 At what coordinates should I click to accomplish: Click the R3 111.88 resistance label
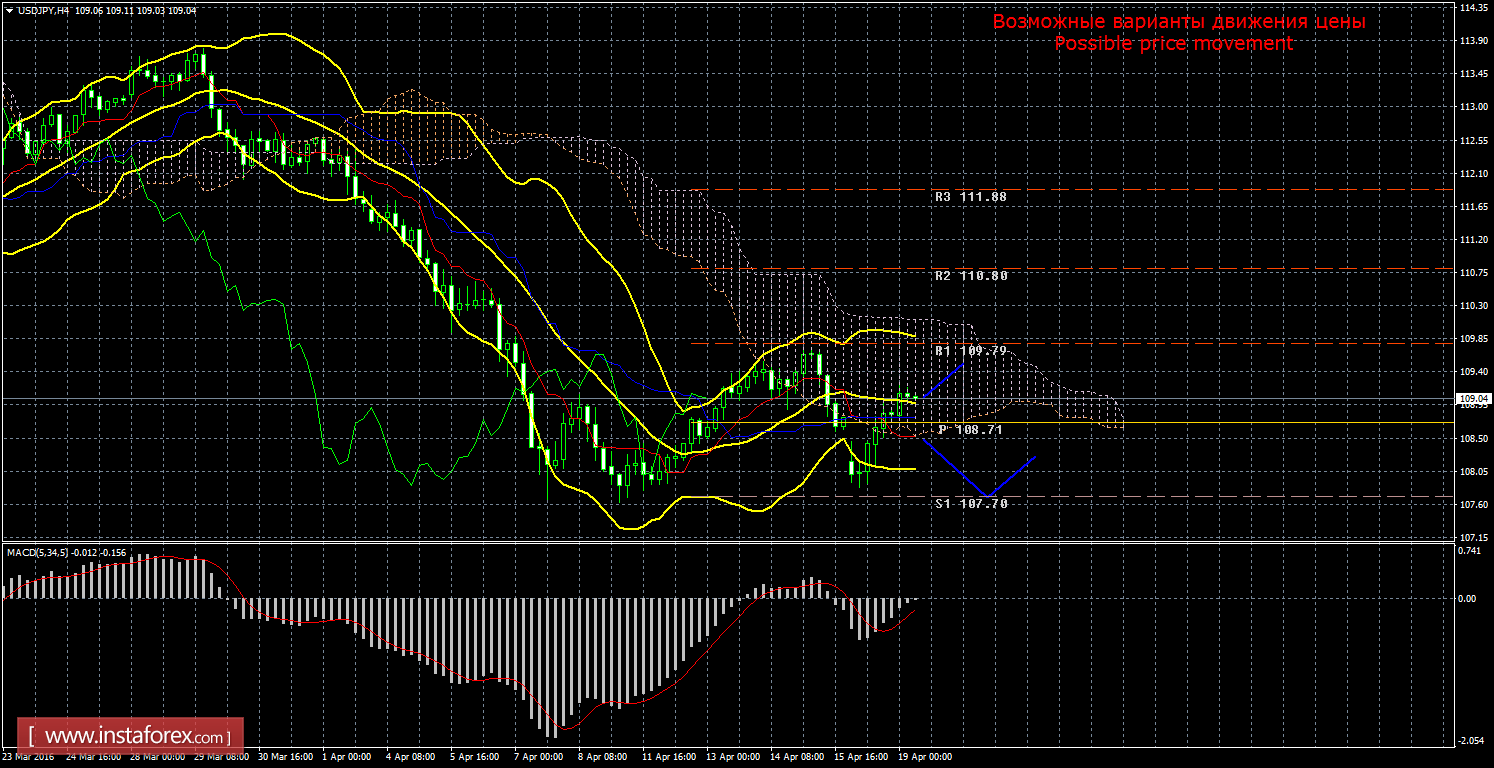click(970, 197)
